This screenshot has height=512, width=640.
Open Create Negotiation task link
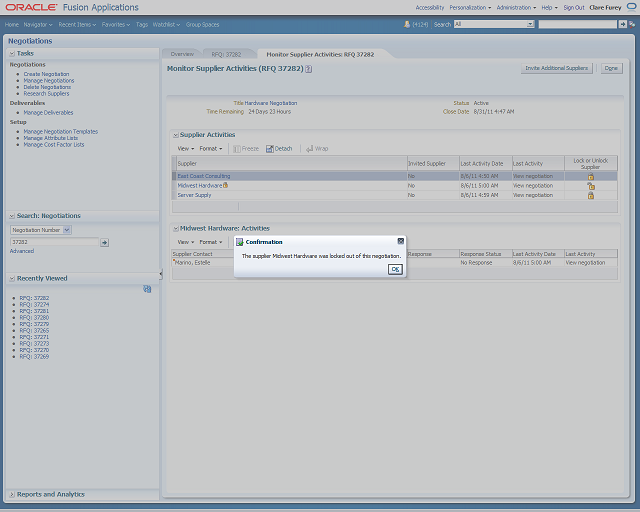tap(46, 74)
